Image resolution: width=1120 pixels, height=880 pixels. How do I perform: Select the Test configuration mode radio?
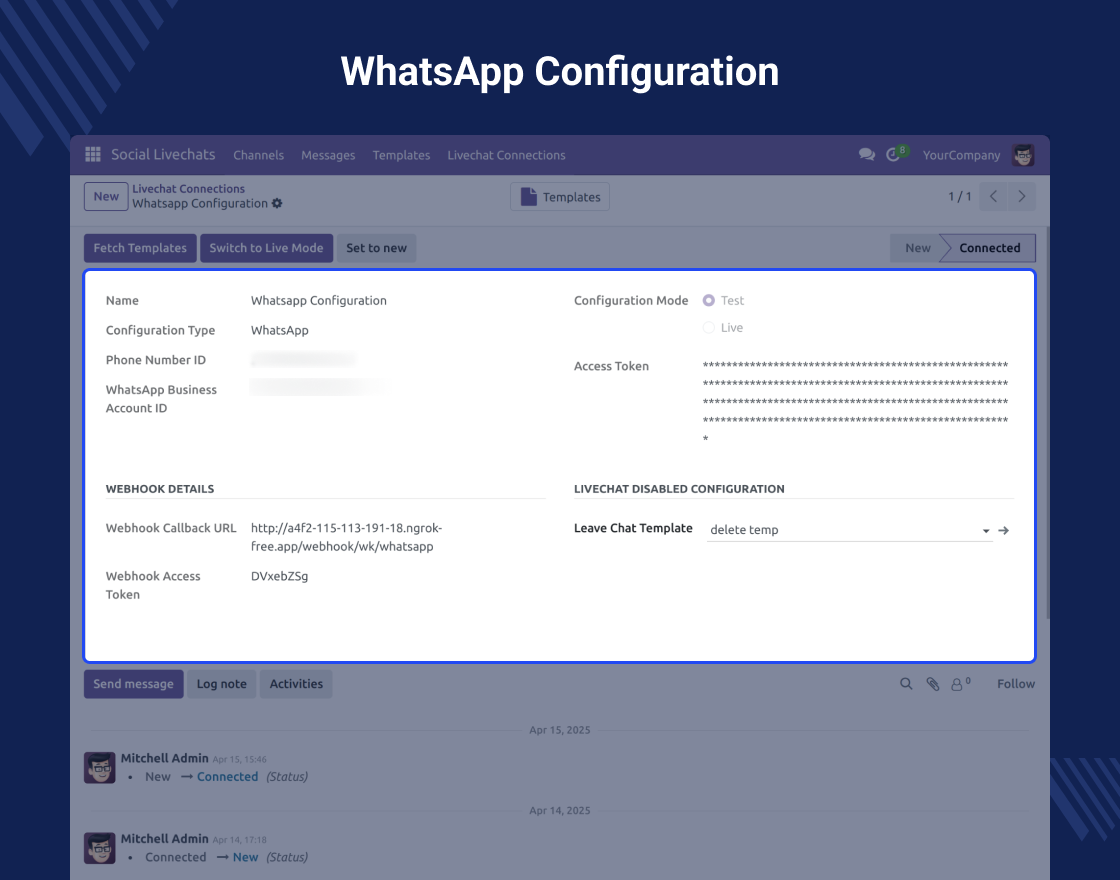pos(709,300)
